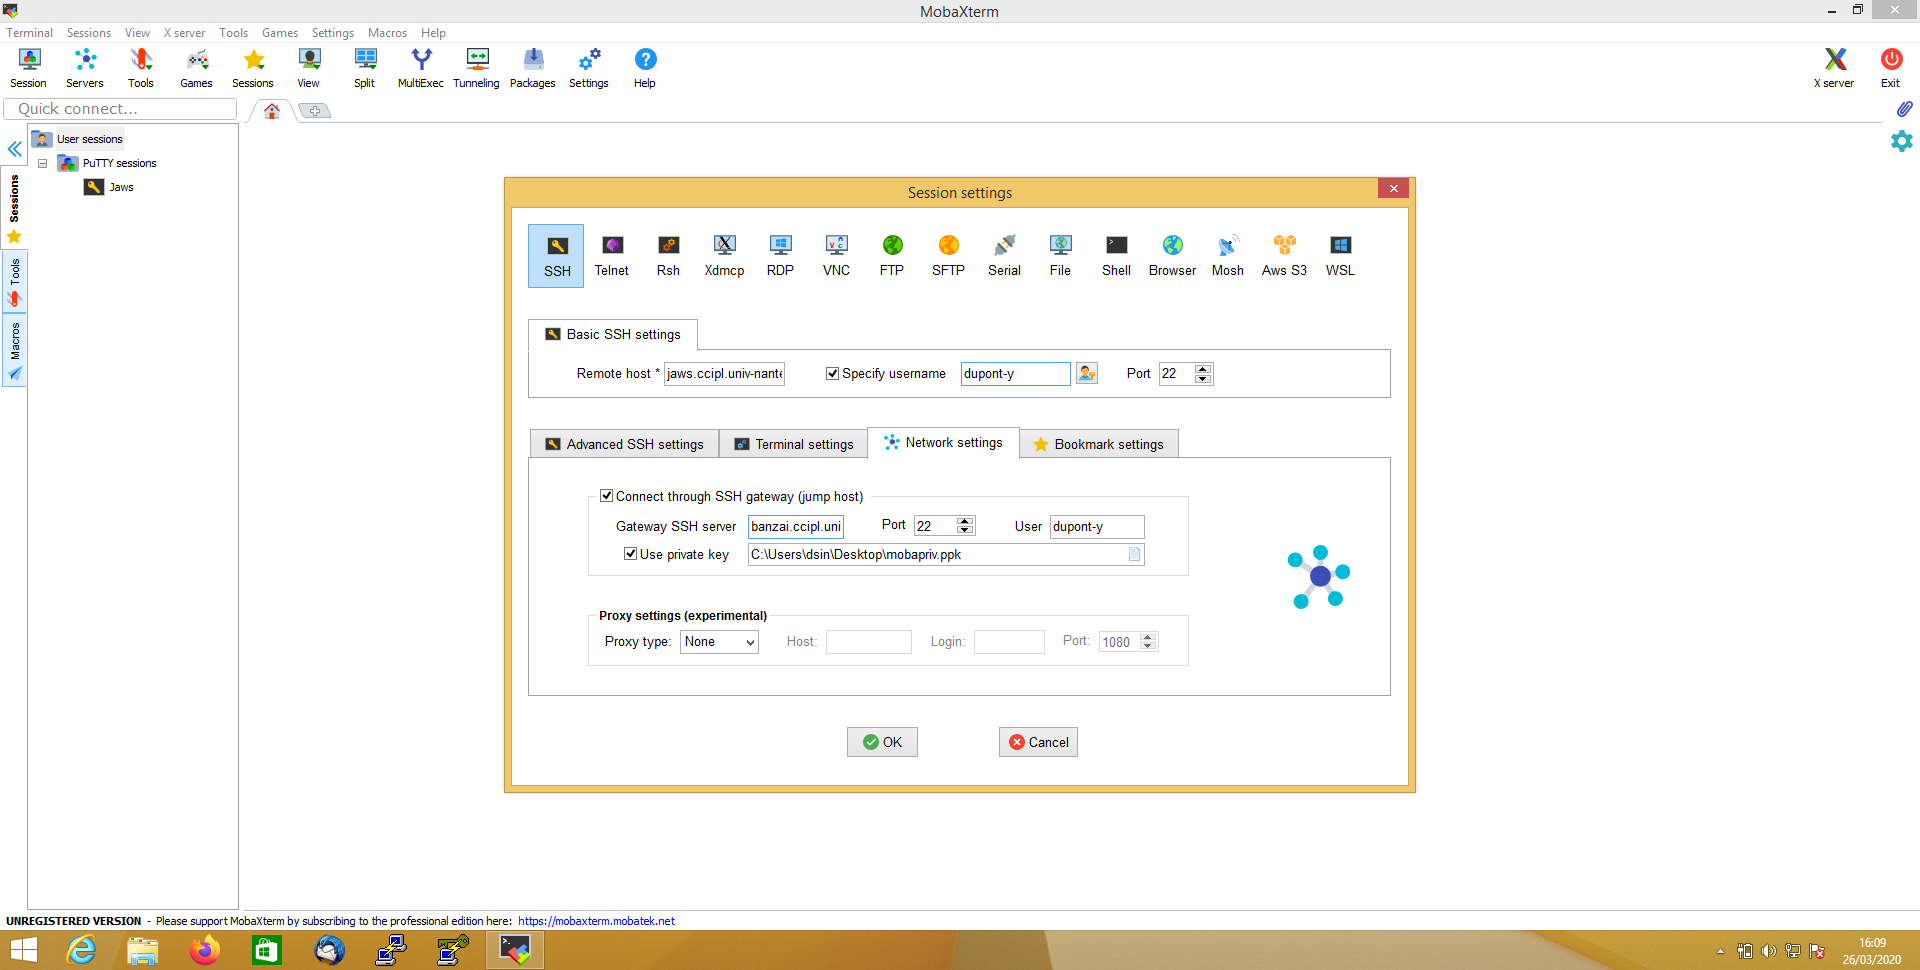Open Internet Explorer from the taskbar
The image size is (1920, 970).
click(x=81, y=950)
